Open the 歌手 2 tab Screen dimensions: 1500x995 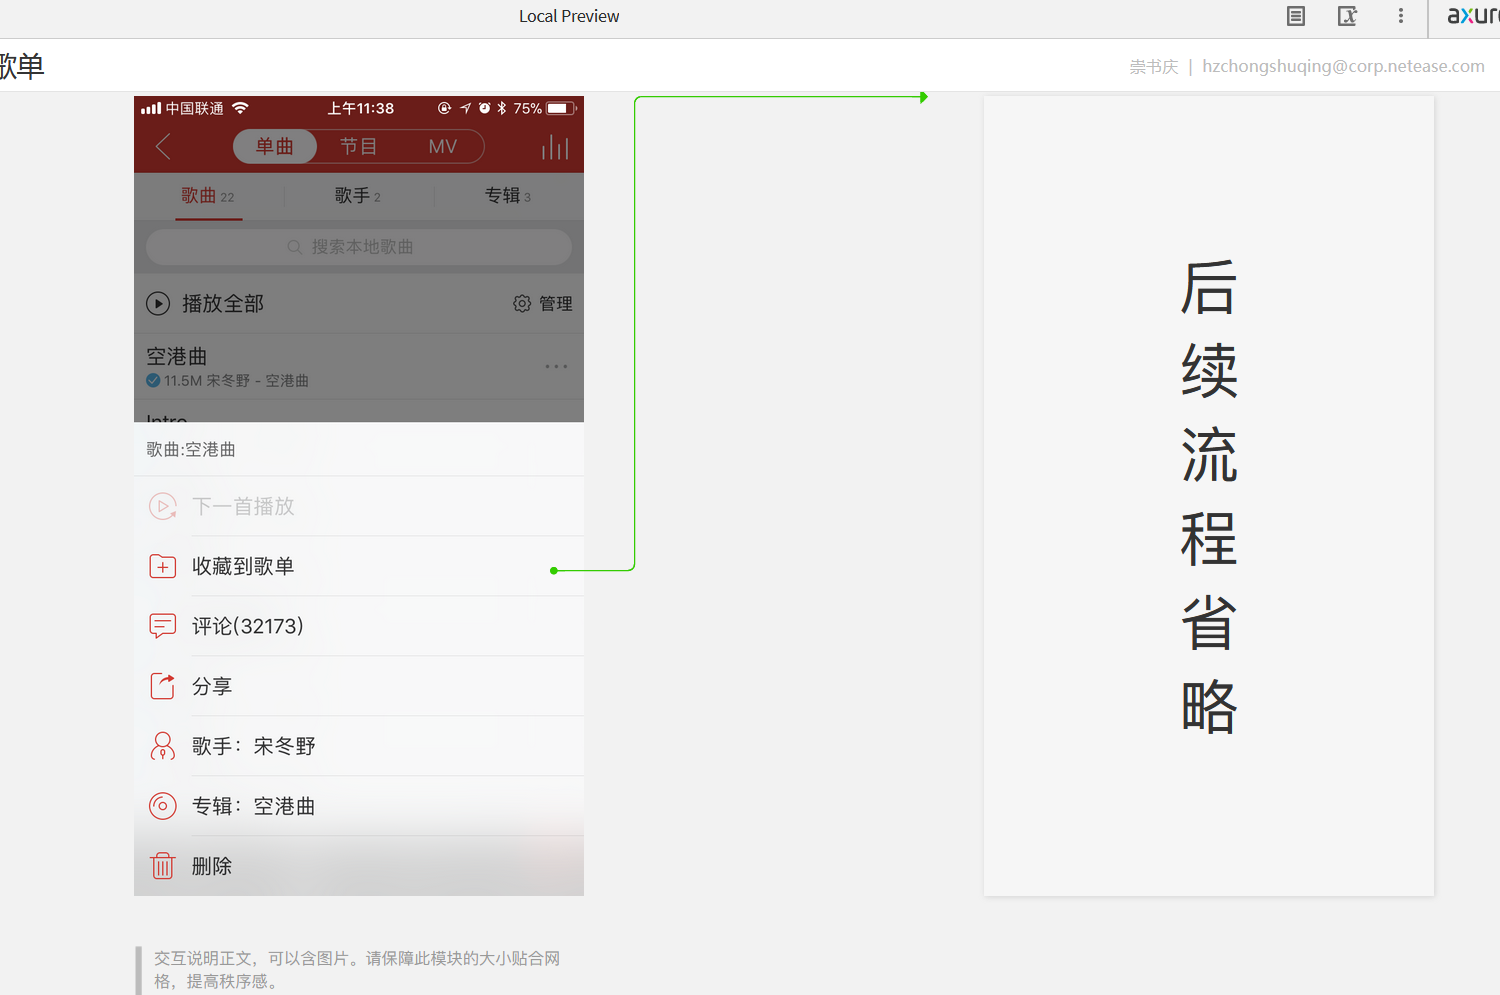[x=358, y=196]
